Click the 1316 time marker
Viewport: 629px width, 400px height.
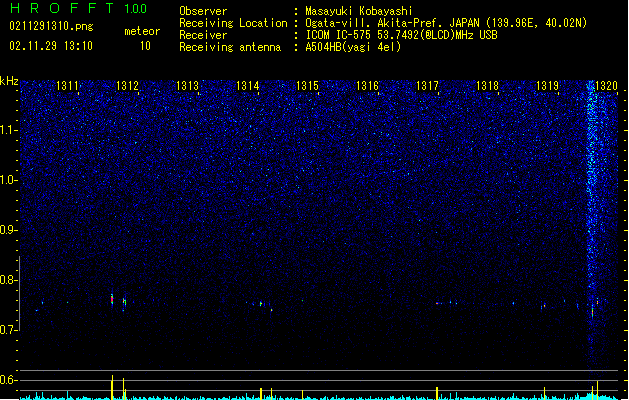(x=367, y=85)
